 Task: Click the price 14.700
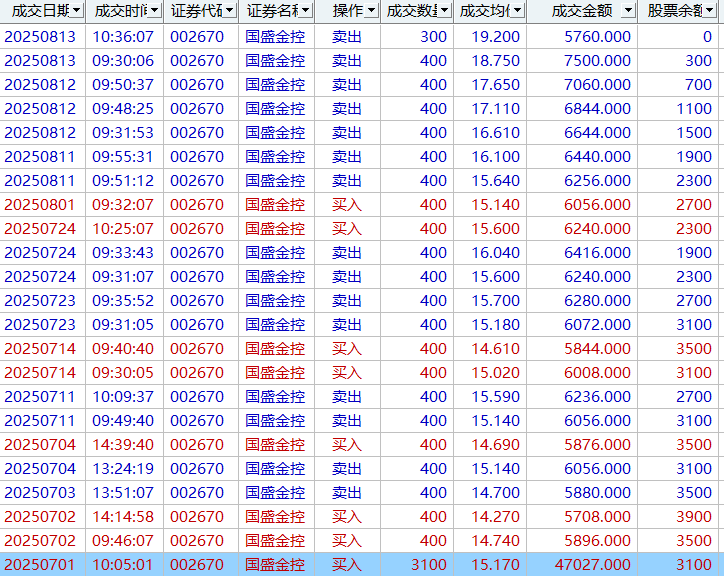tap(495, 493)
